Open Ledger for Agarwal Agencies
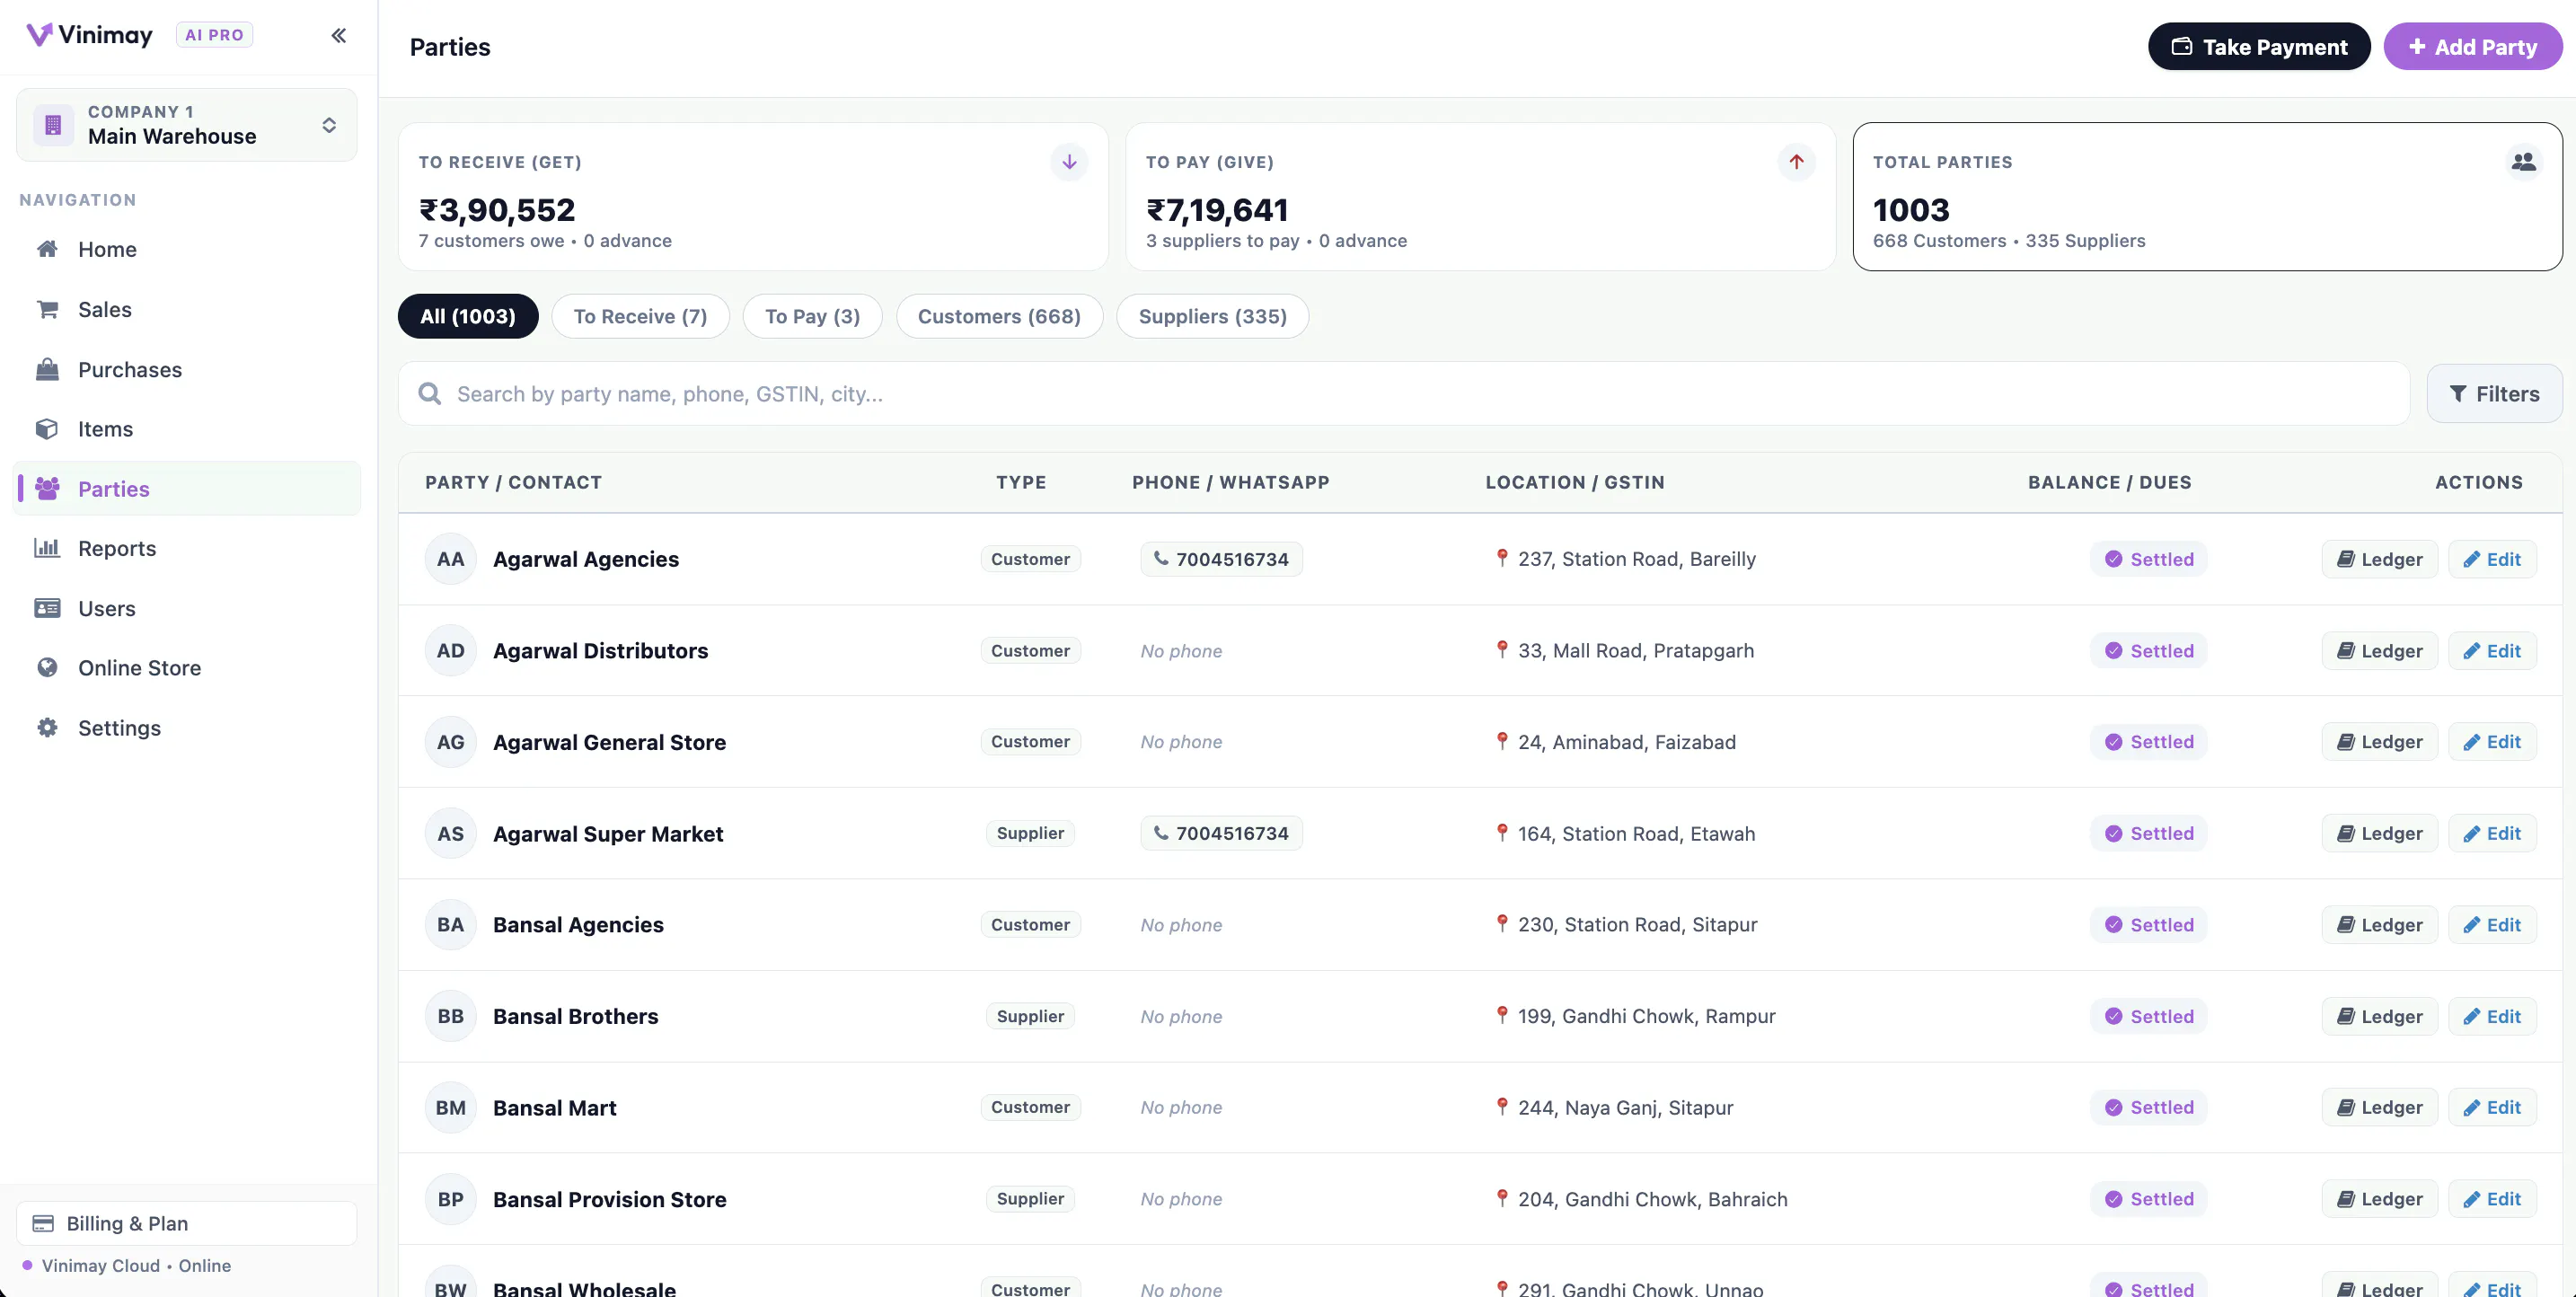This screenshot has width=2576, height=1297. (2379, 559)
